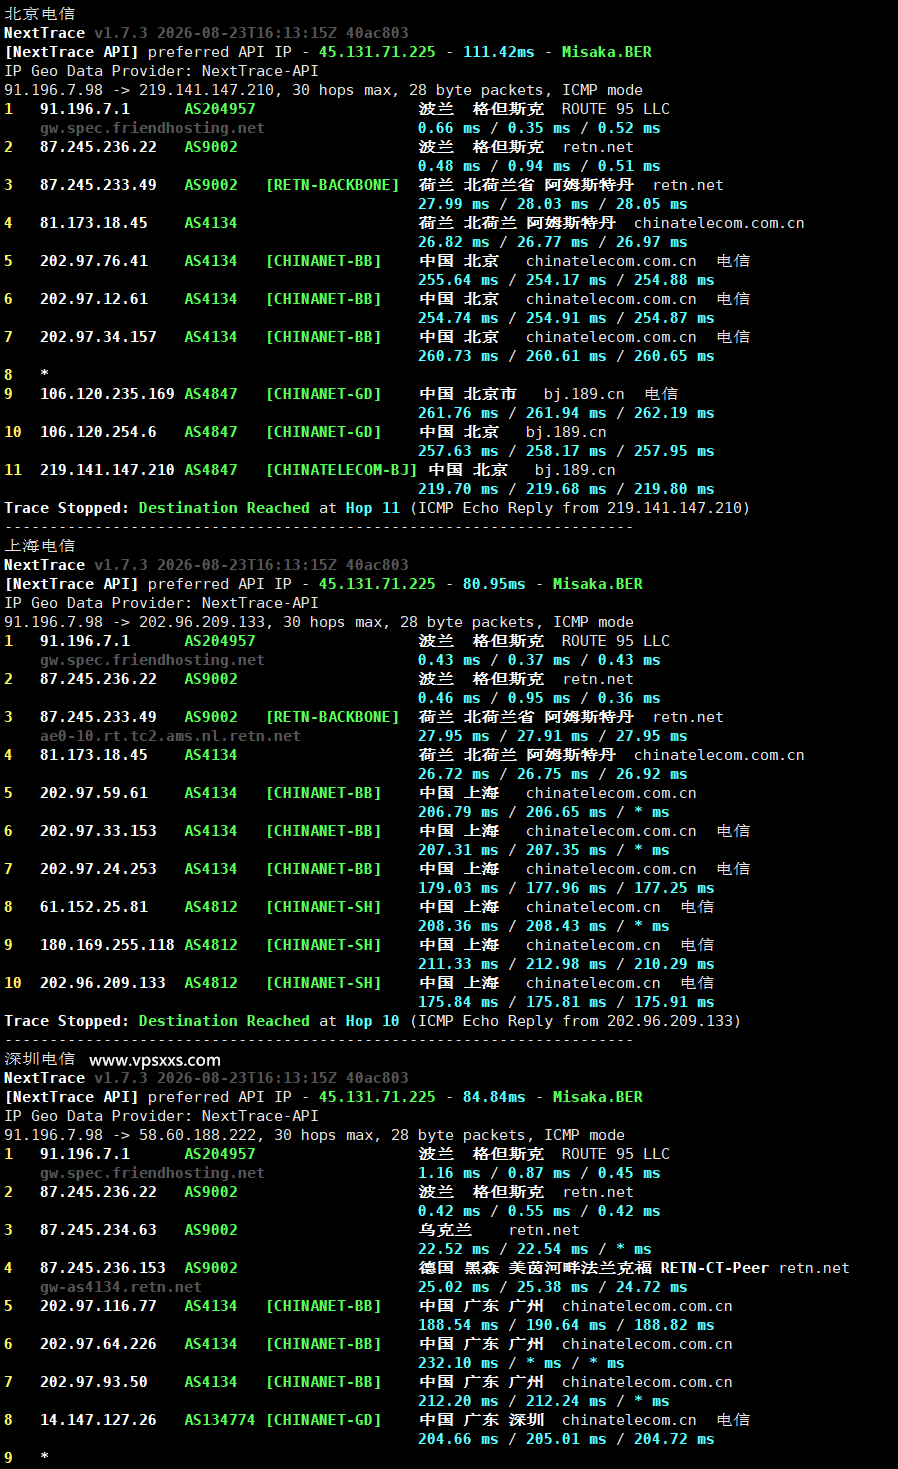Viewport: 898px width, 1469px height.
Task: Select the 中国 广东 深圳 location text
Action: 481,1420
